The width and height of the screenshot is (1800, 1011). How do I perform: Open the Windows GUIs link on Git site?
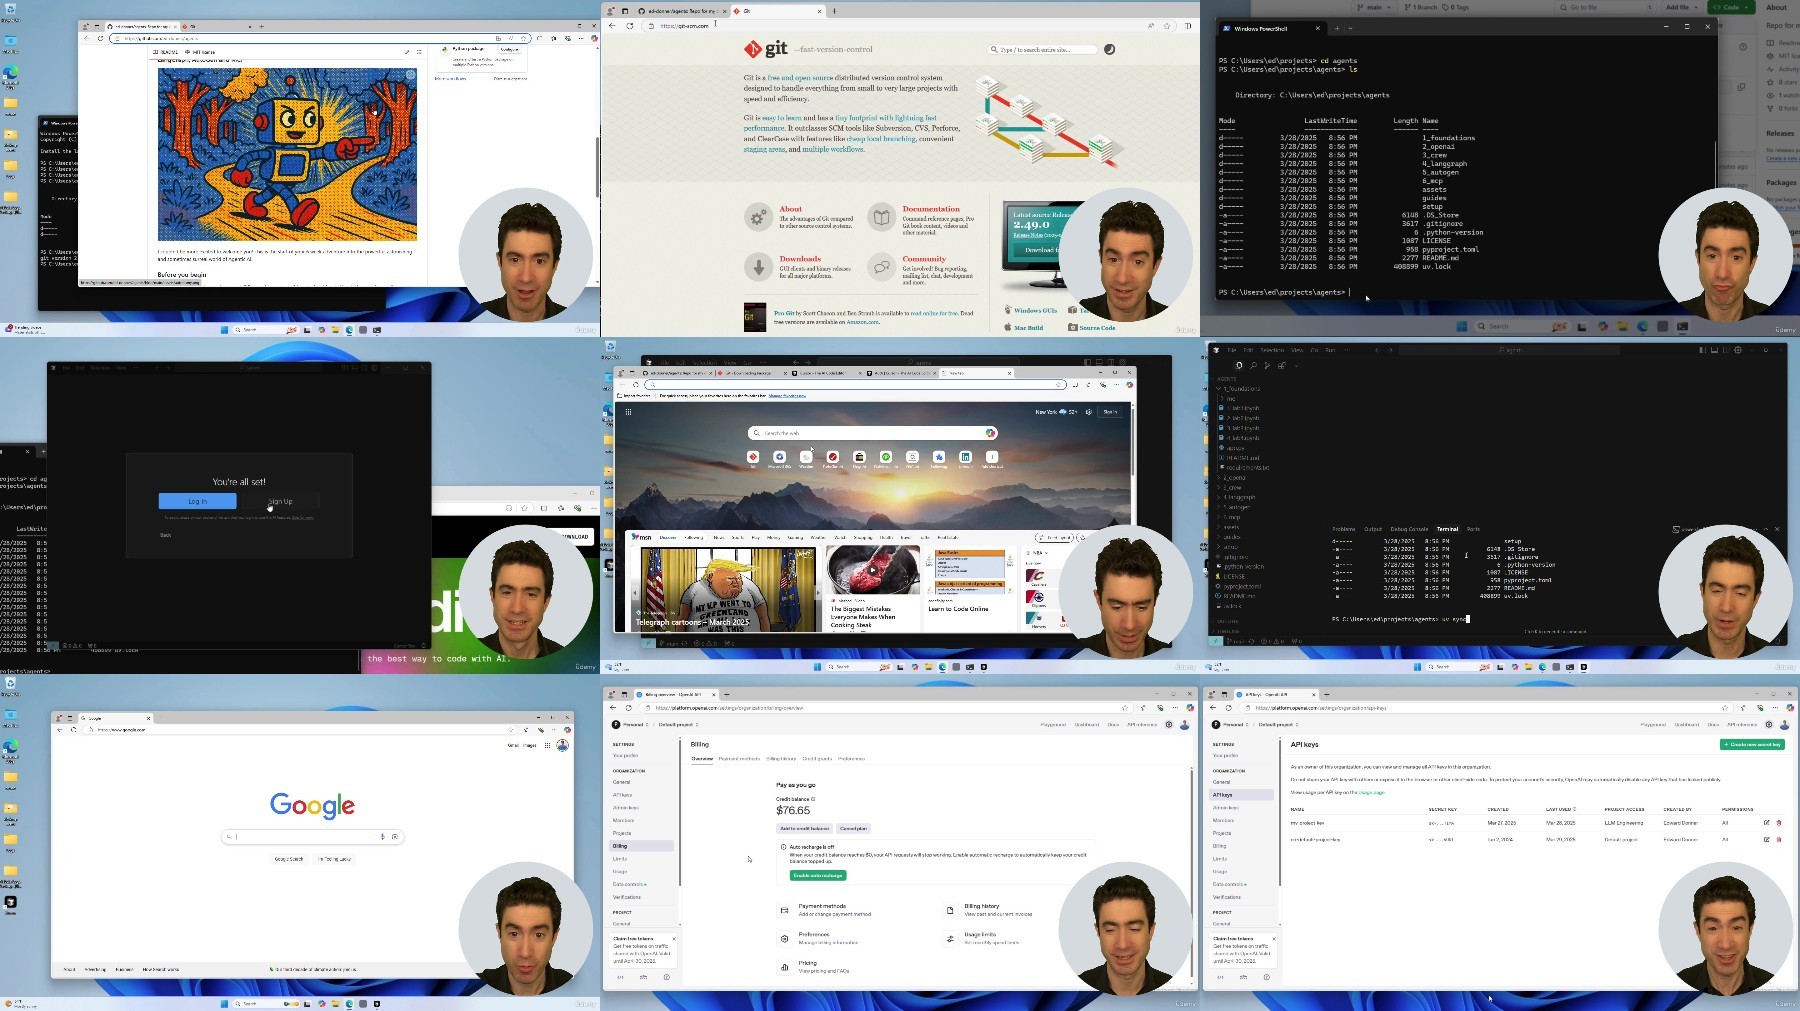click(1035, 310)
